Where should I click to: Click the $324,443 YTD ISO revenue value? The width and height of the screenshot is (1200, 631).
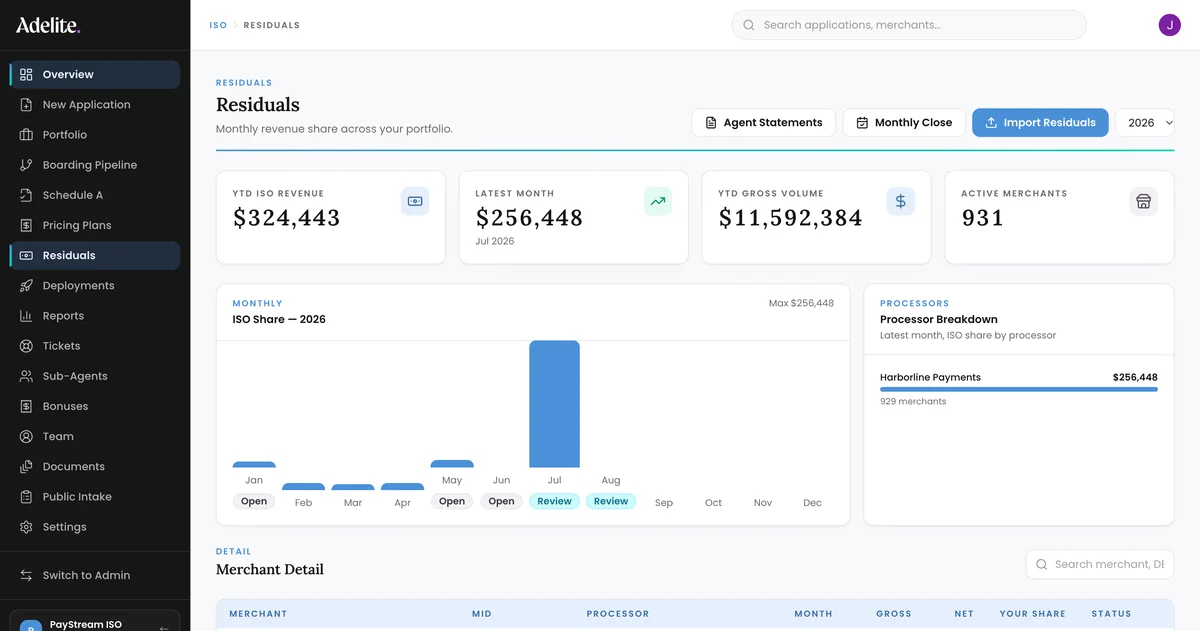pos(287,218)
